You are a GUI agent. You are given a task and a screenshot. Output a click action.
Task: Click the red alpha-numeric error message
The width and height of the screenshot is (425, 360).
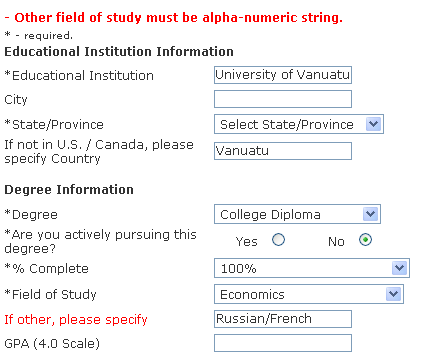[x=174, y=18]
